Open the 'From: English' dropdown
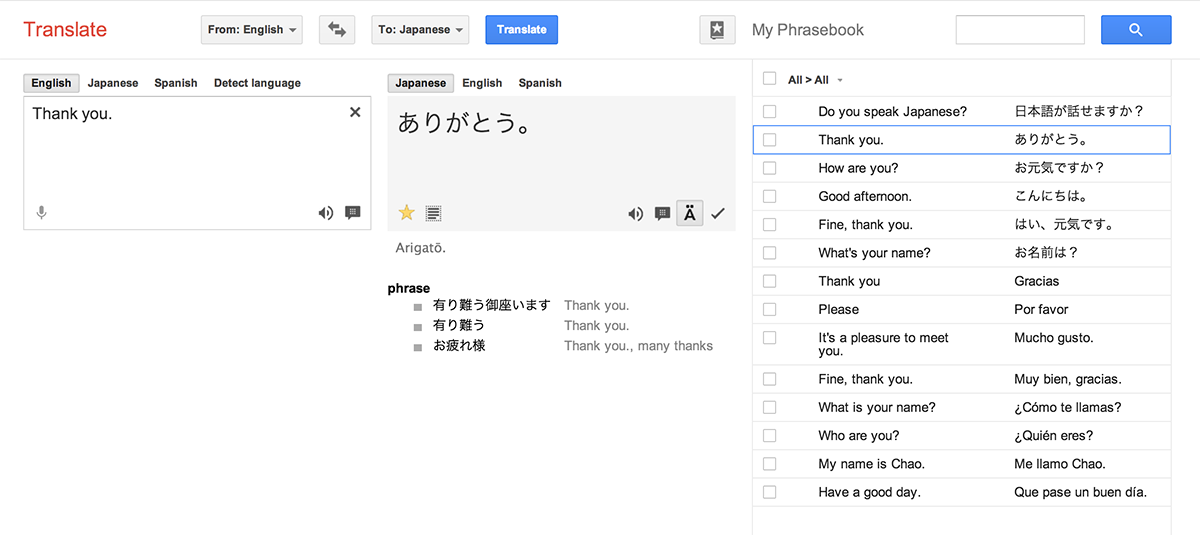This screenshot has width=1200, height=535. click(x=252, y=30)
